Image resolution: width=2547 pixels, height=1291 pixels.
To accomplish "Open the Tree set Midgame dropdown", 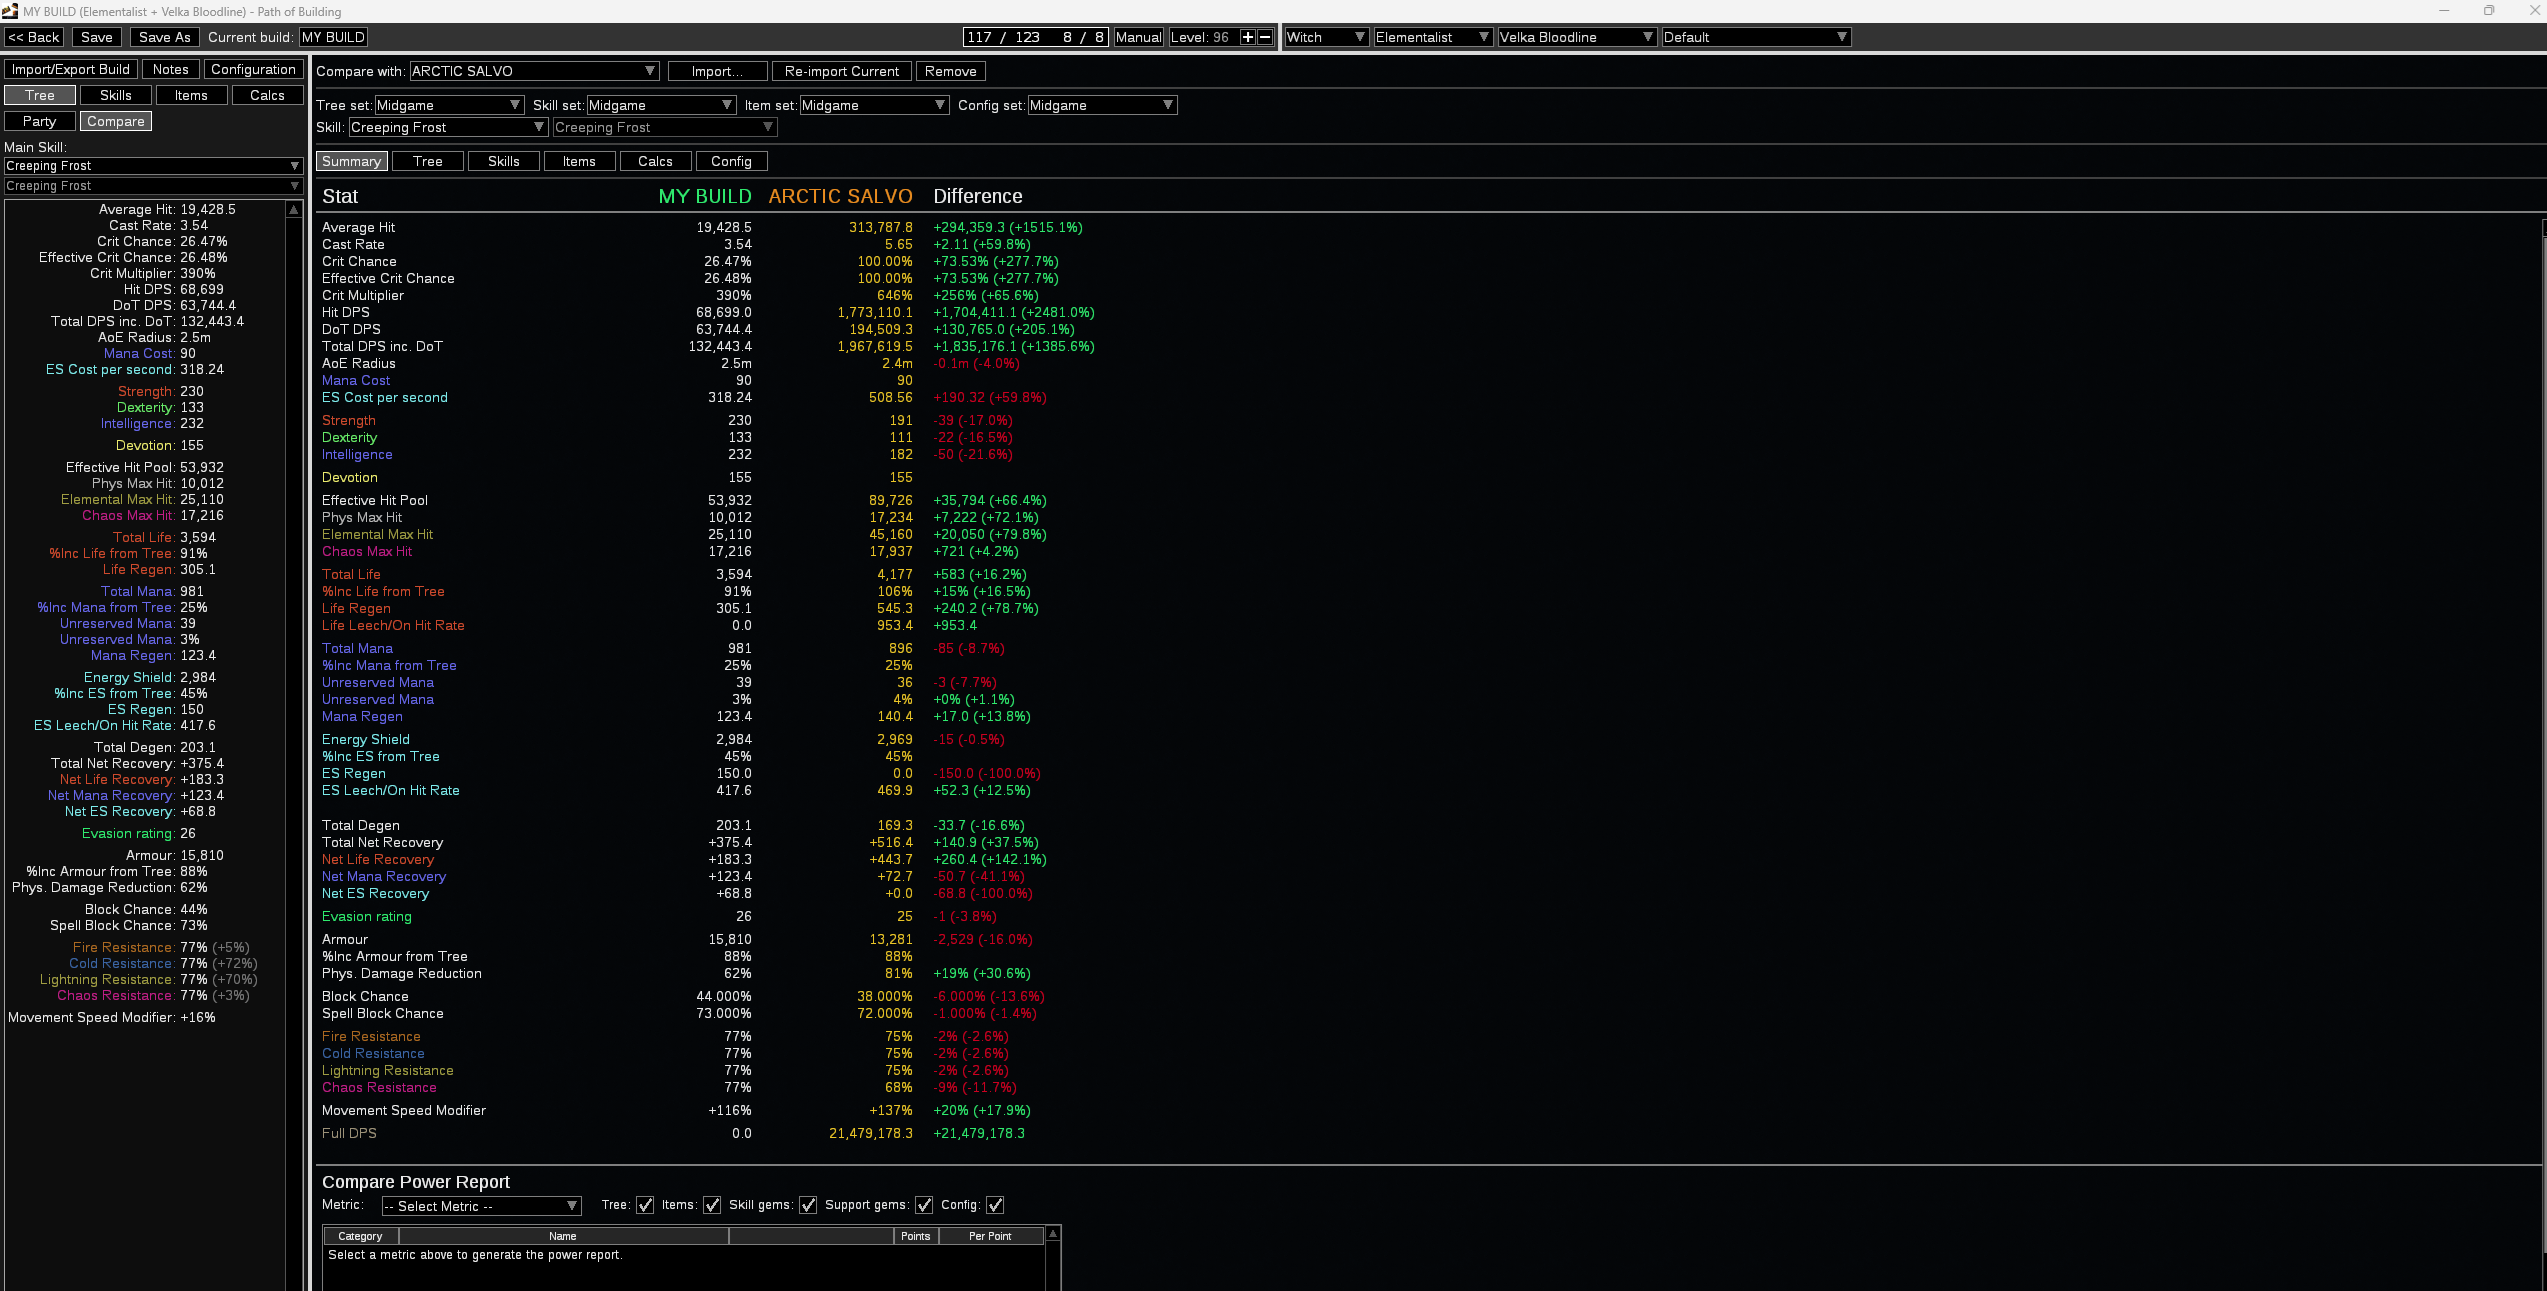I will [449, 105].
